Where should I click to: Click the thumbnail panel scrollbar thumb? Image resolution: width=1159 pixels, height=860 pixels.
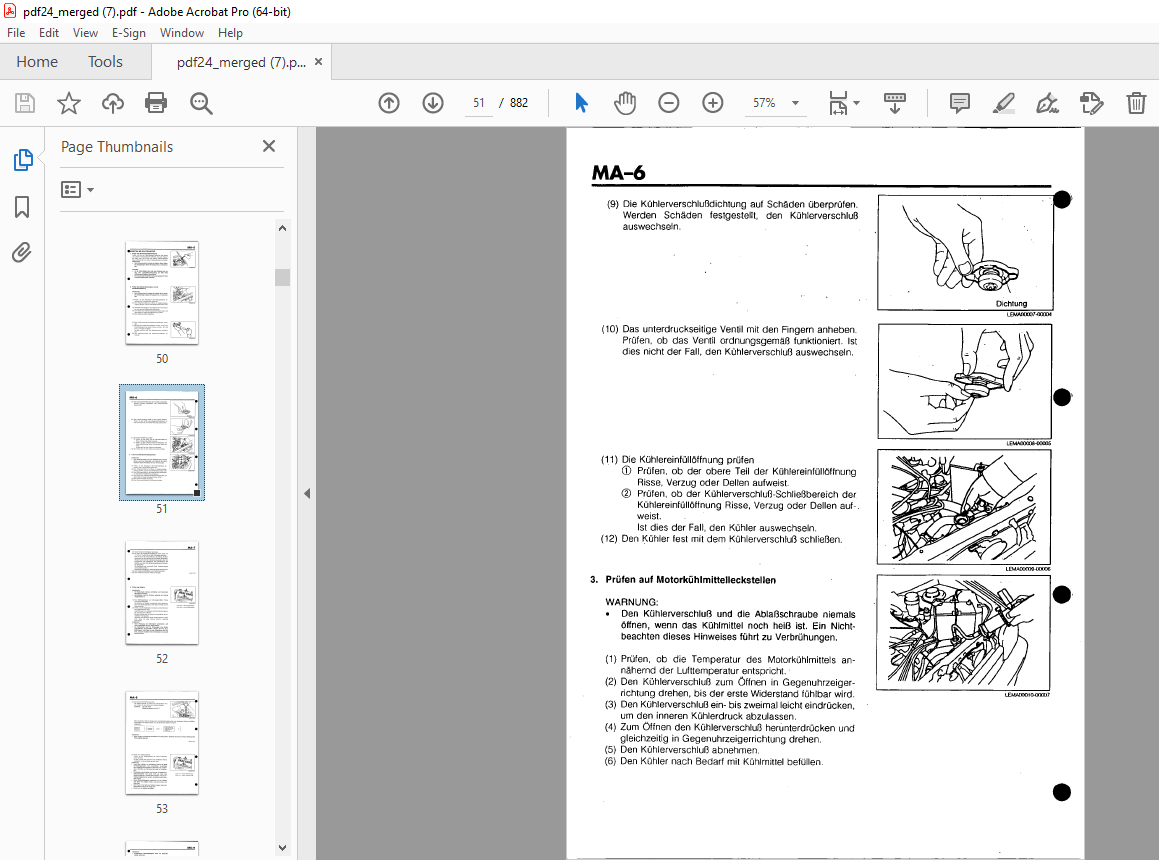(x=282, y=277)
